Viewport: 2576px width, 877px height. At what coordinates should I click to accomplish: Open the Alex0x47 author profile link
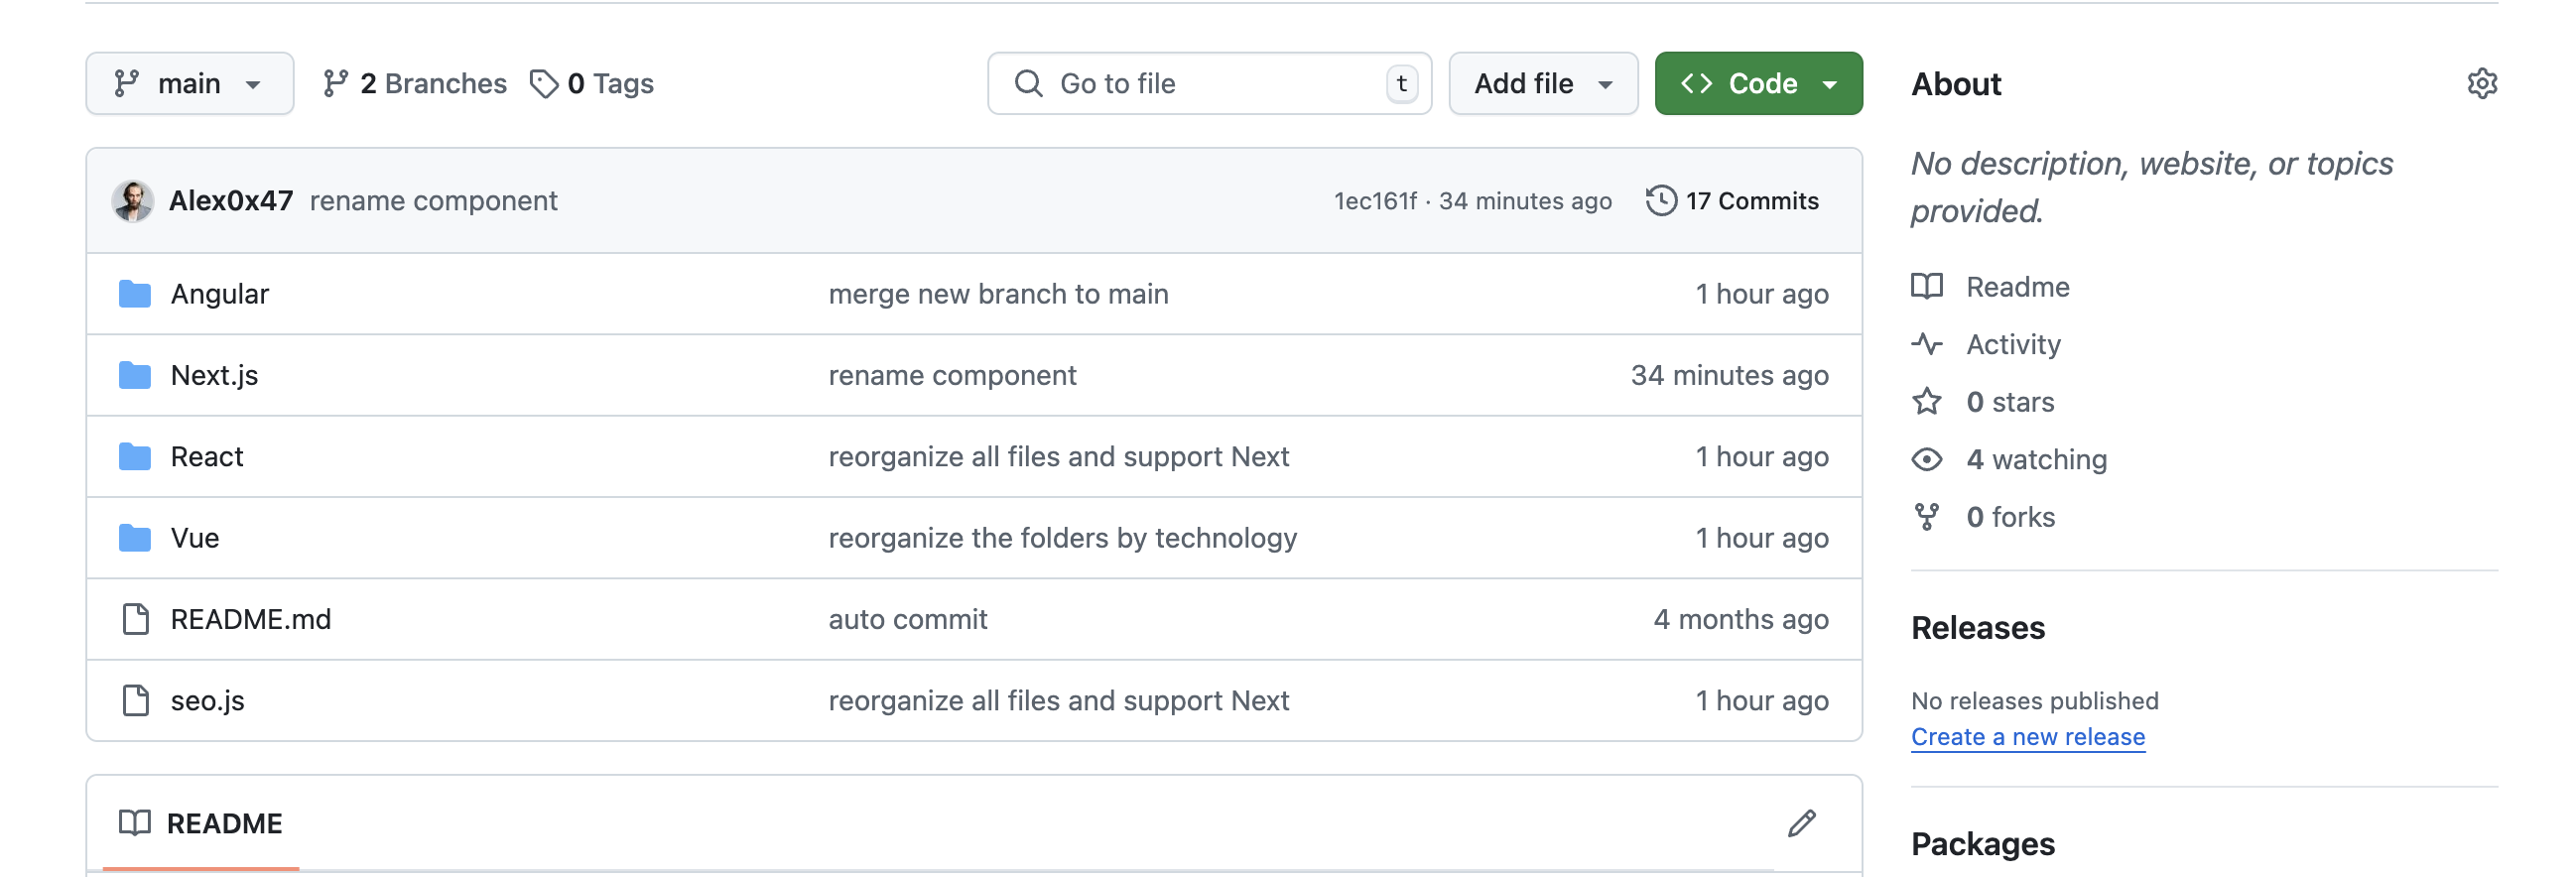[x=231, y=200]
